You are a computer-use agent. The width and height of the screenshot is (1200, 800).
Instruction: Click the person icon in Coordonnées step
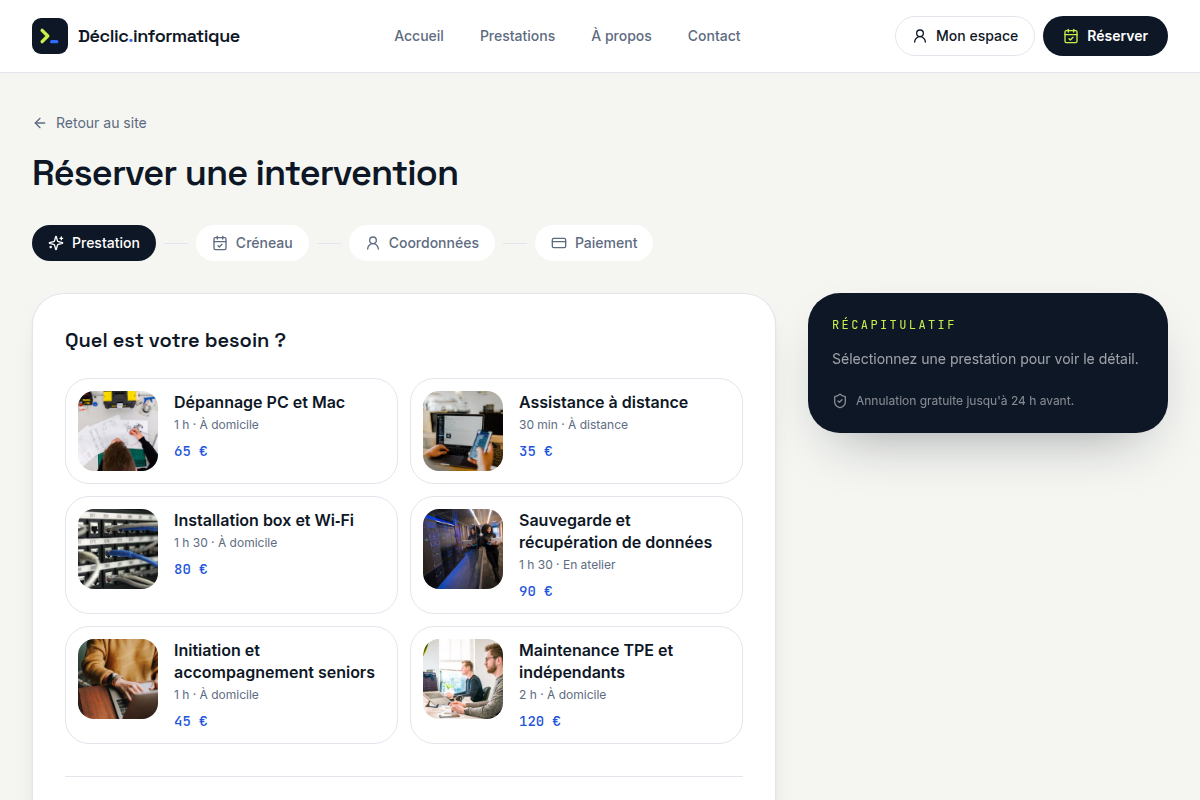[x=373, y=243]
